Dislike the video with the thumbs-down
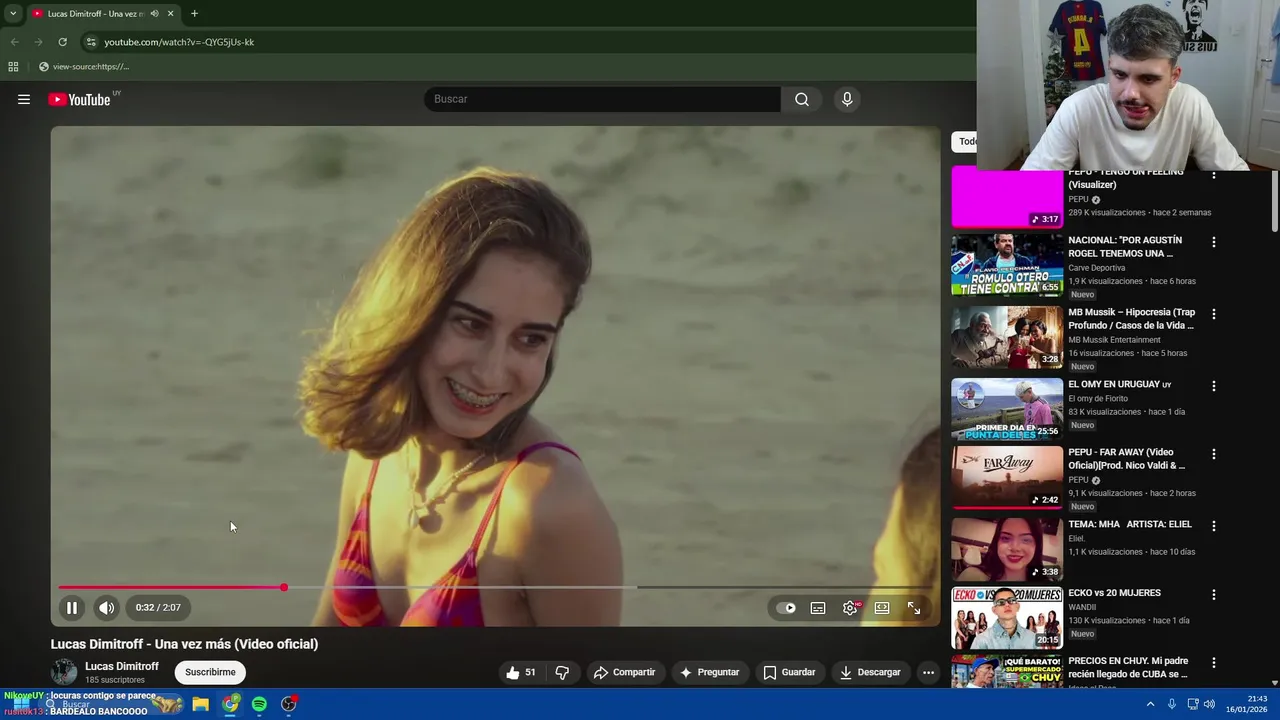The image size is (1280, 720). [x=562, y=672]
